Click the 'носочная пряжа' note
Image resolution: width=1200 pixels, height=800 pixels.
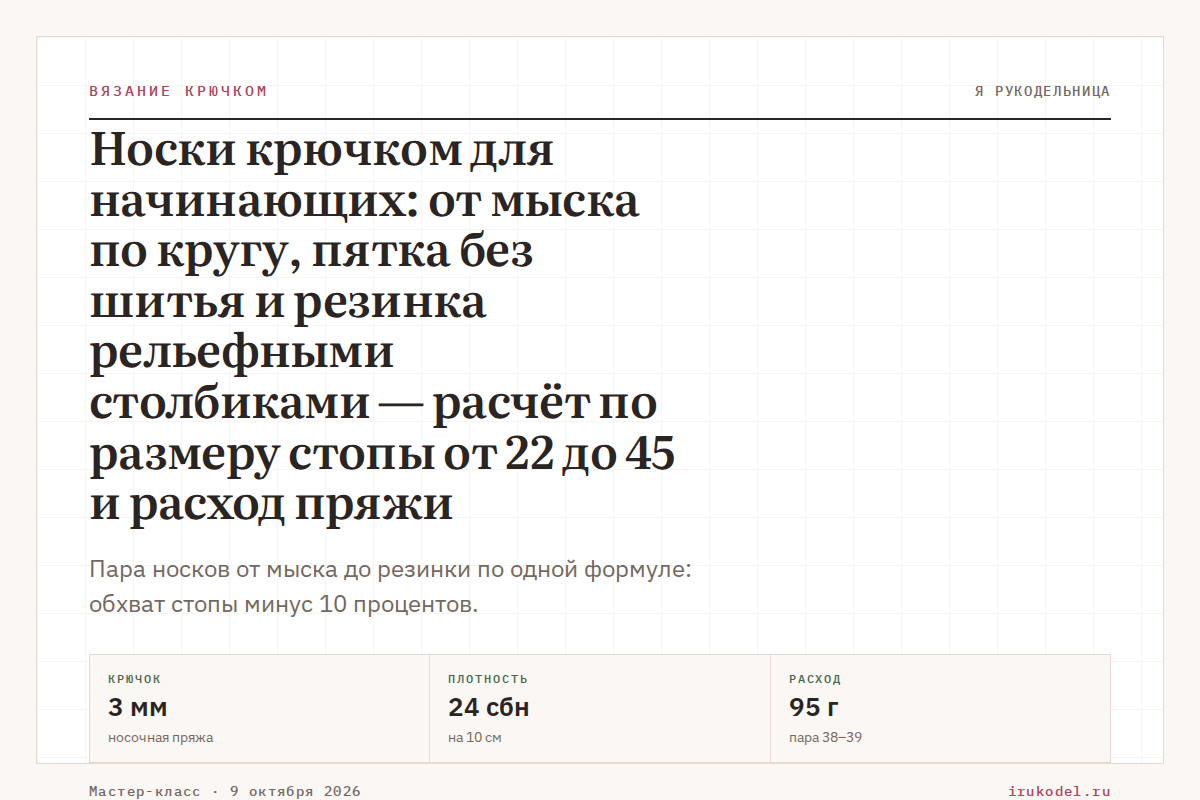(160, 738)
